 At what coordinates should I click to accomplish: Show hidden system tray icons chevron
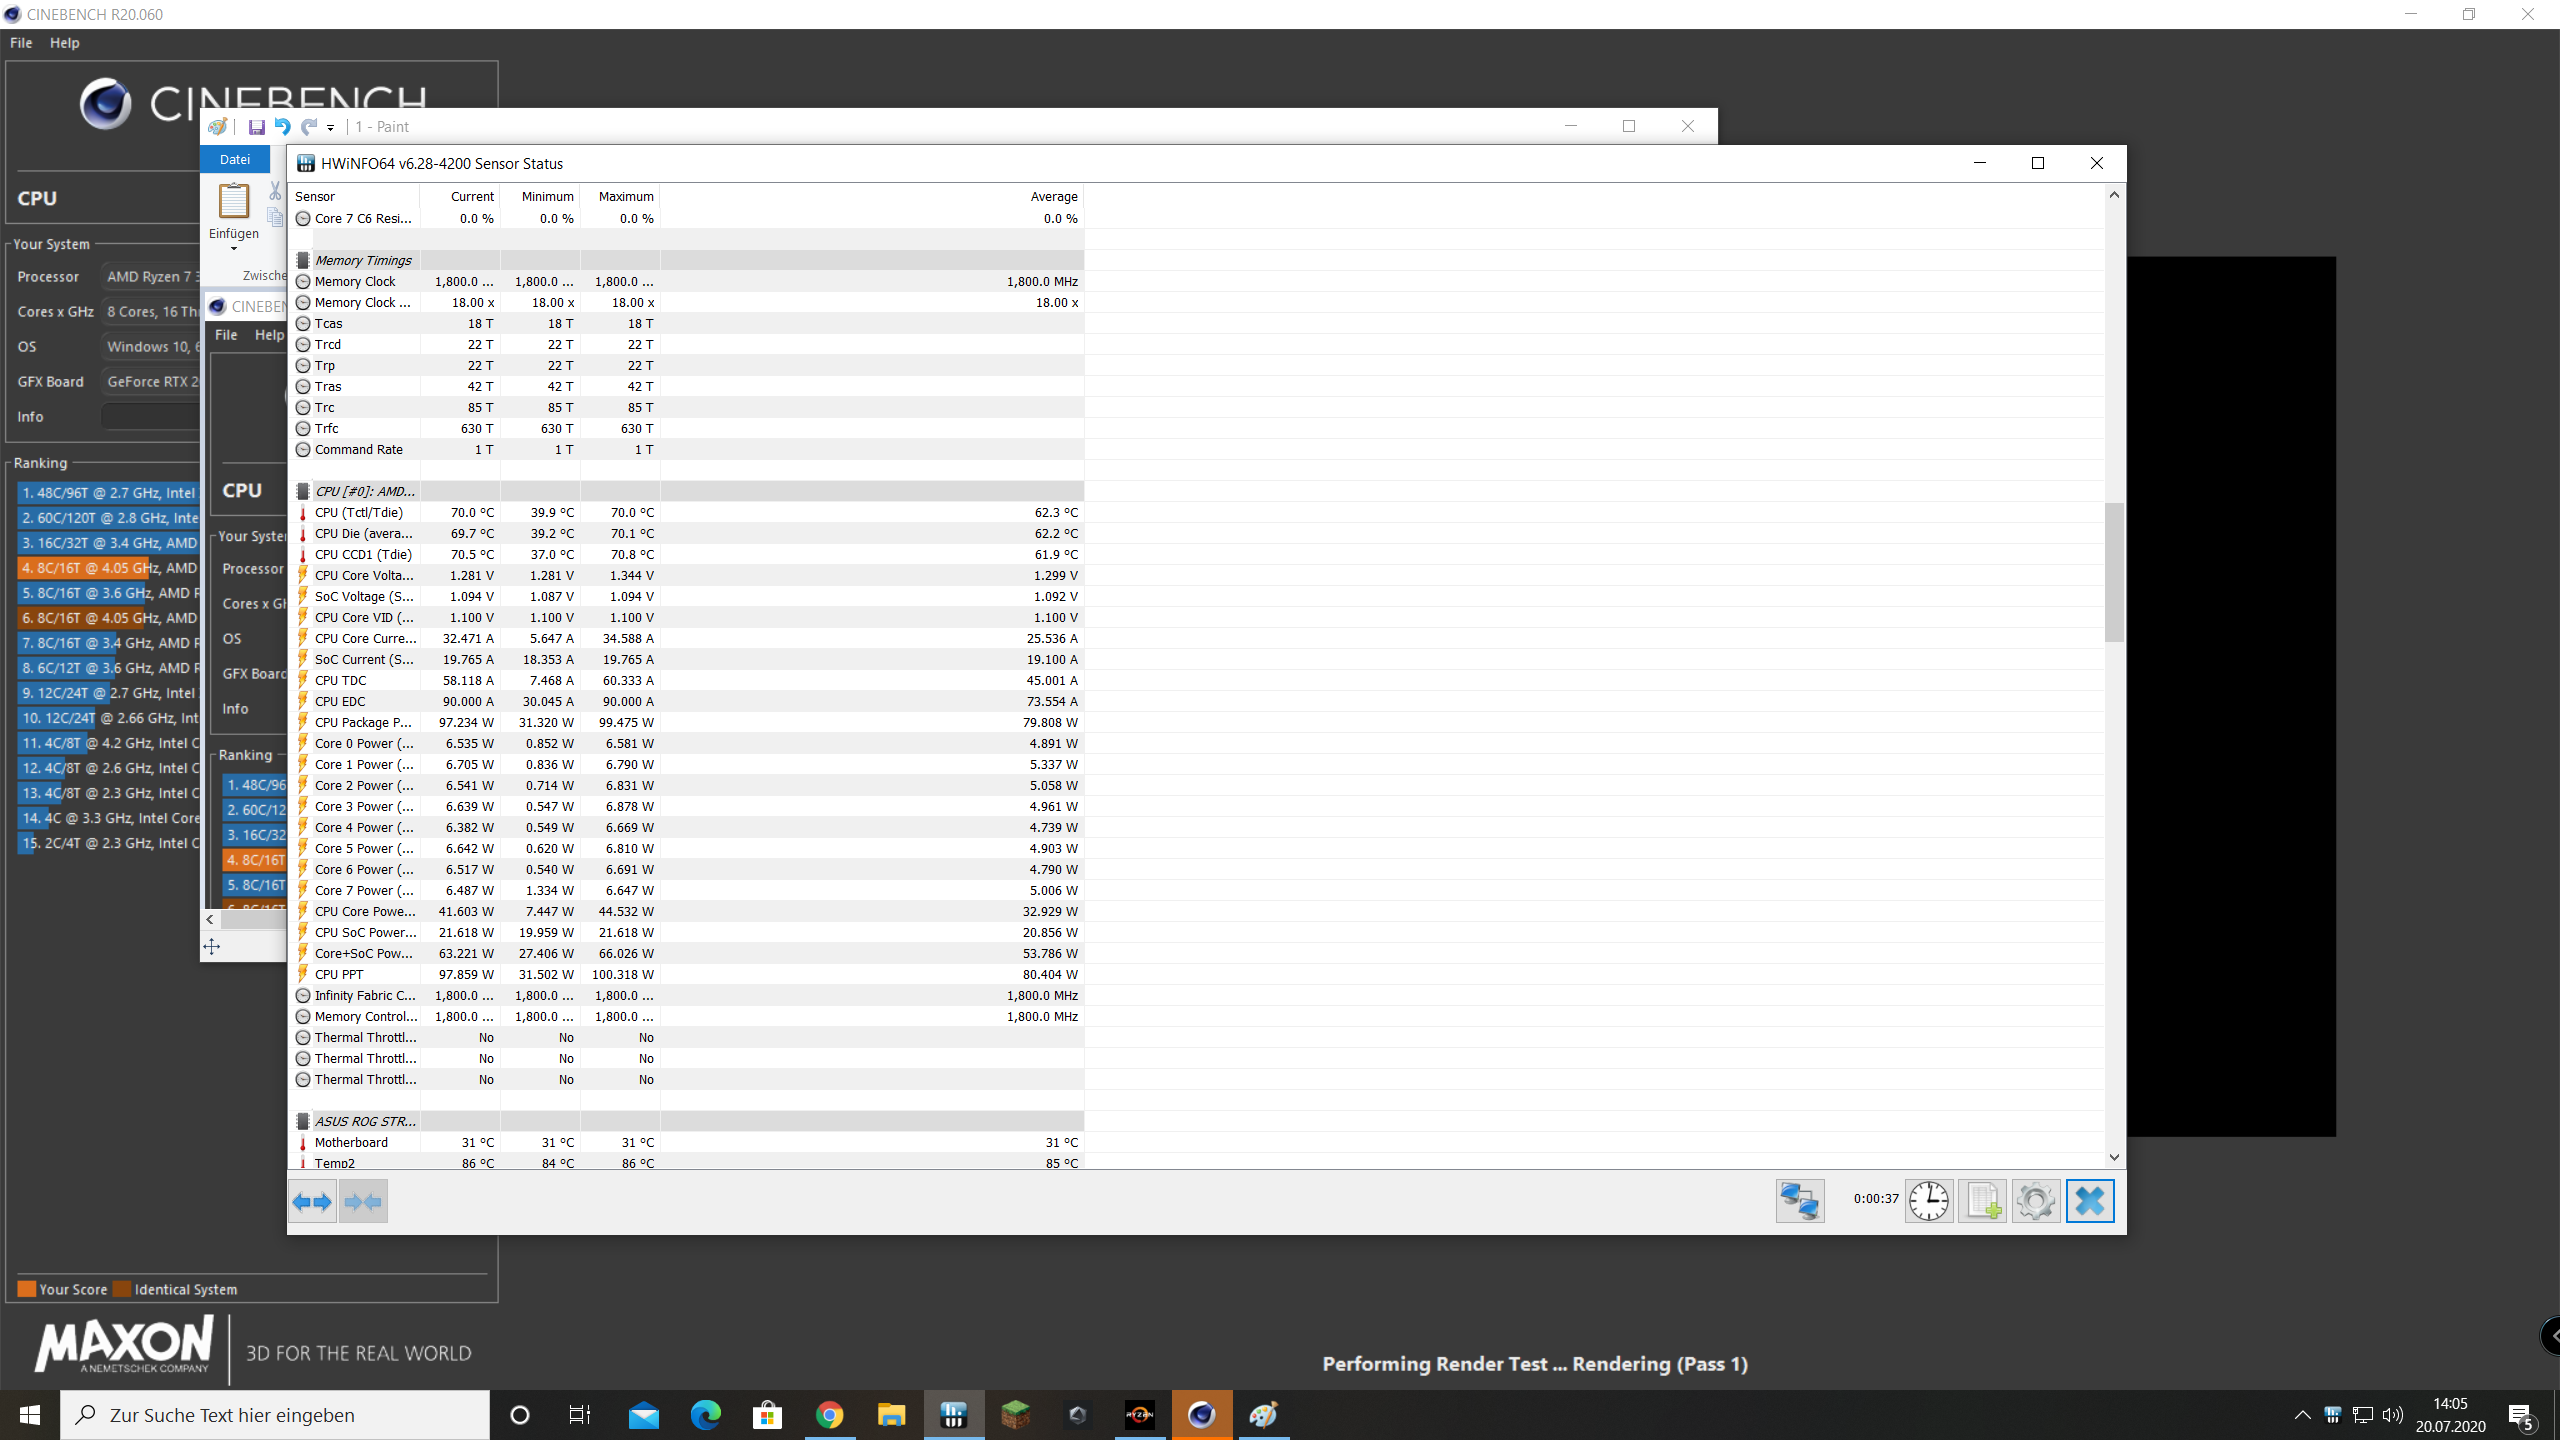click(x=2302, y=1415)
